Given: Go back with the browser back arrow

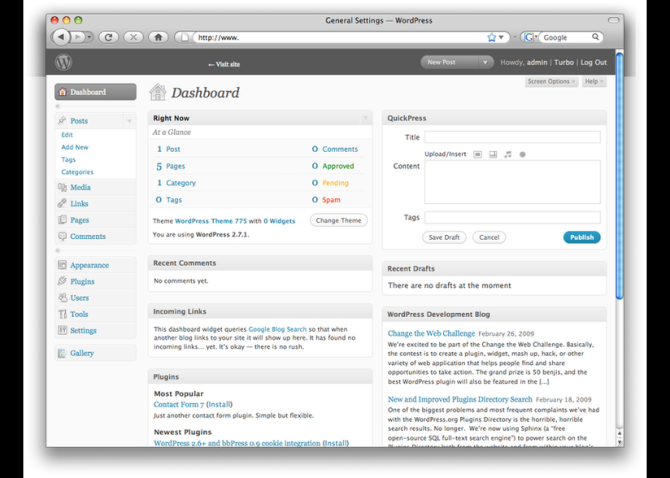Looking at the screenshot, I should point(61,37).
